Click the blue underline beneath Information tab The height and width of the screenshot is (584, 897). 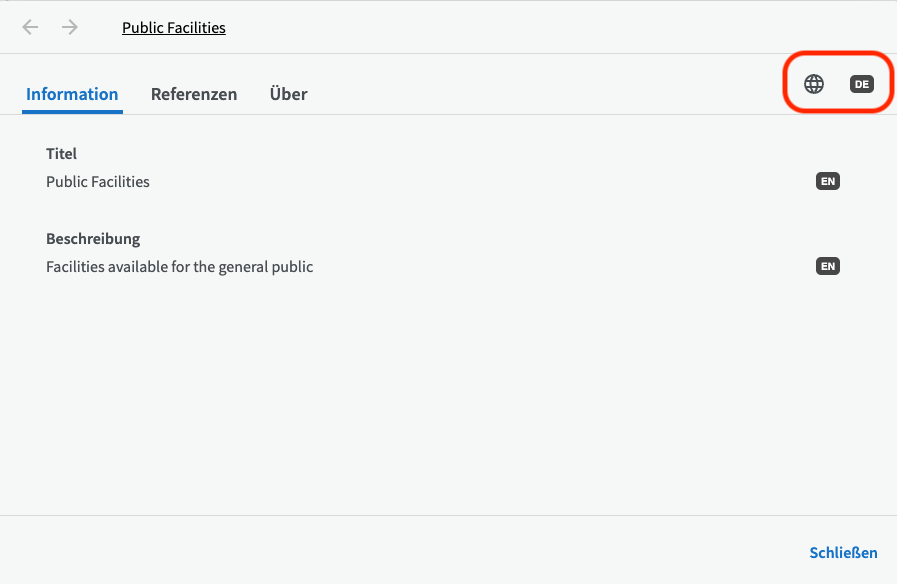[72, 112]
